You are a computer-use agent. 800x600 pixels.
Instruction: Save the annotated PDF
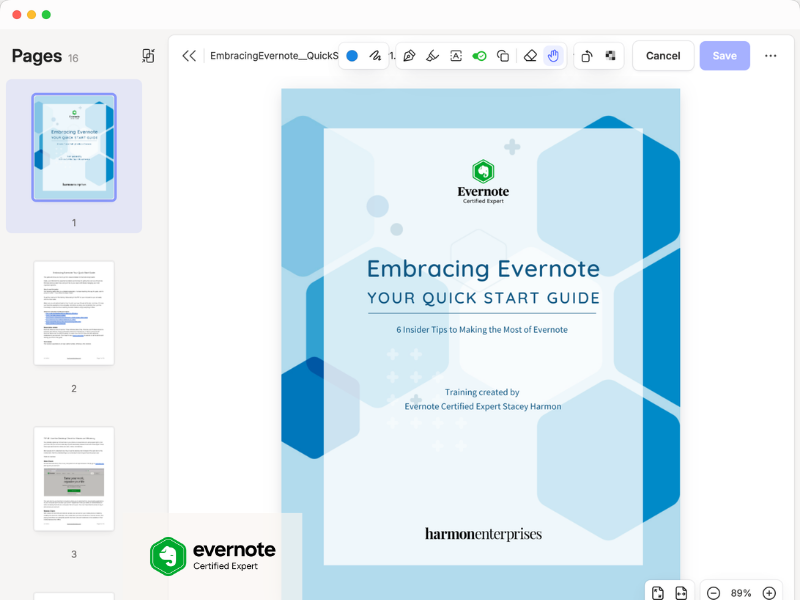coord(724,56)
